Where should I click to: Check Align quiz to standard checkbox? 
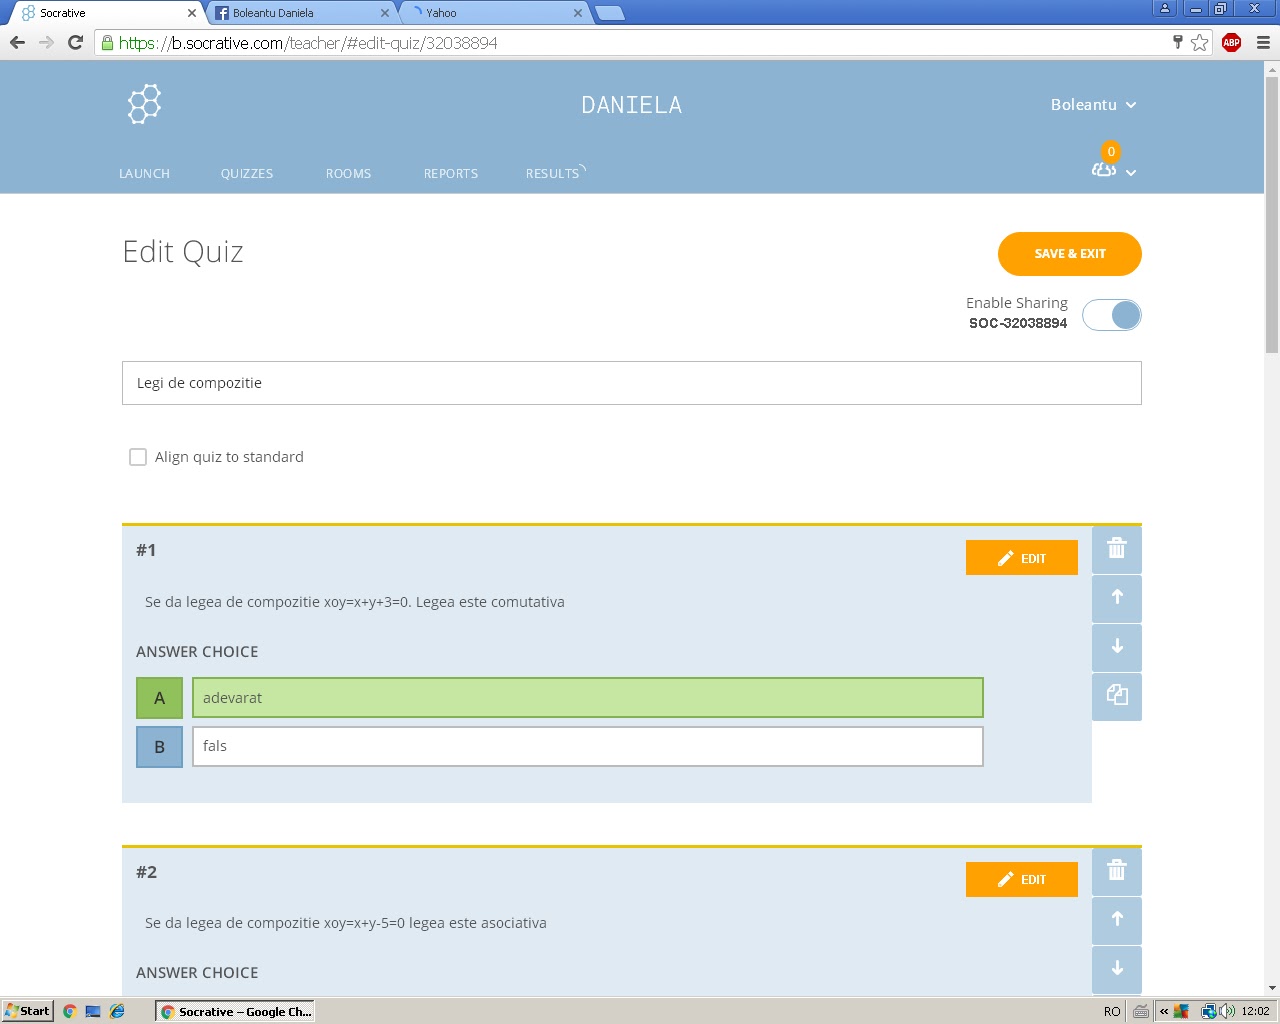pyautogui.click(x=138, y=457)
